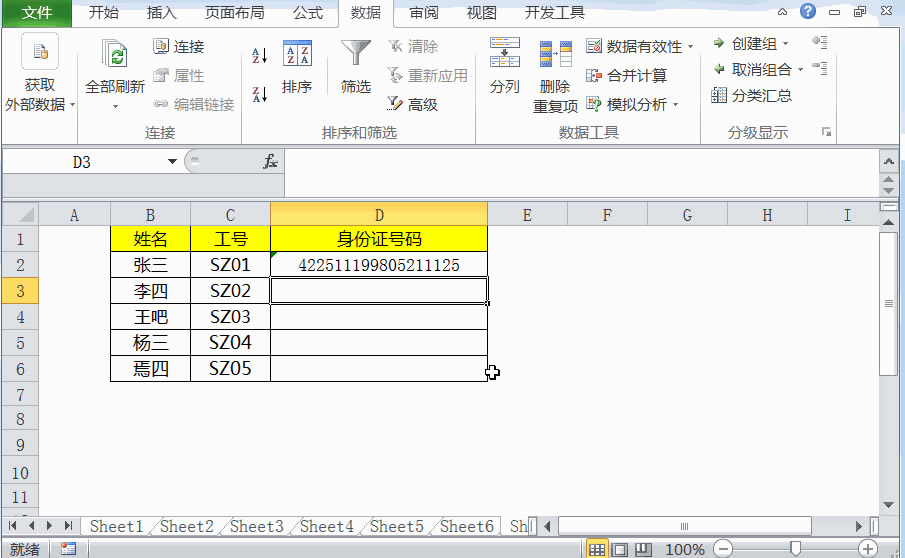
Task: Expand the Name Box dropdown arrow
Action: (172, 162)
